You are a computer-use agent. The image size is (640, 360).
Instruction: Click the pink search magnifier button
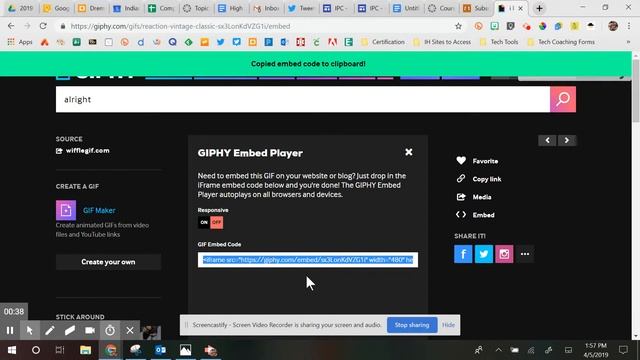(563, 99)
